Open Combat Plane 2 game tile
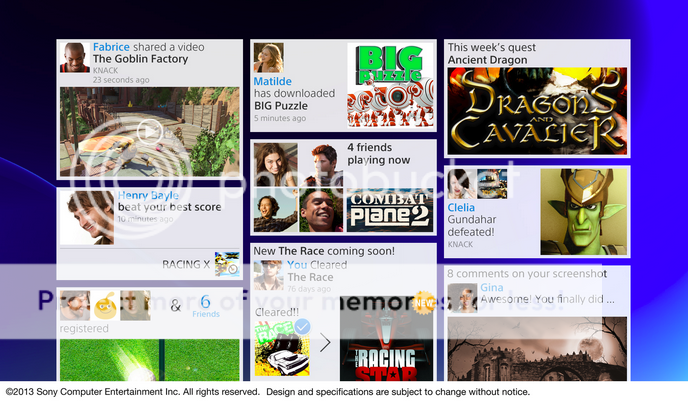This screenshot has width=688, height=401. (390, 210)
